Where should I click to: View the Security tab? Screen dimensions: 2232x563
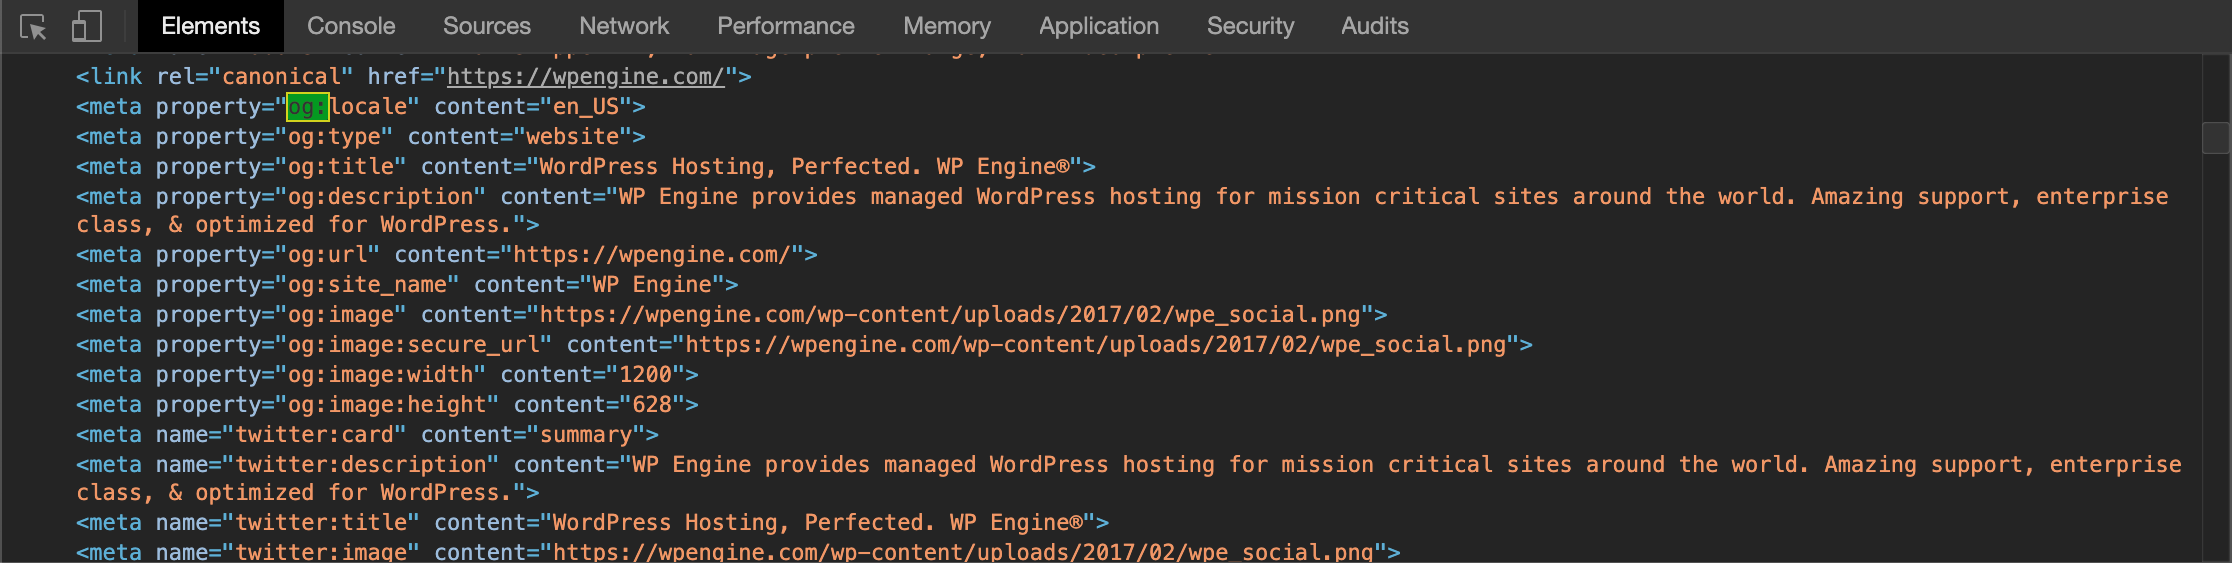[1250, 26]
